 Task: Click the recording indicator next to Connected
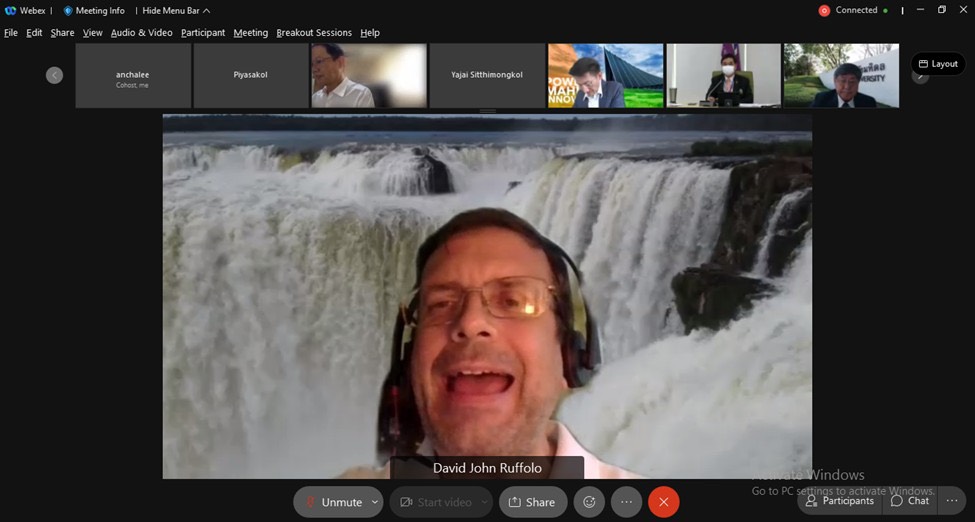tap(824, 10)
